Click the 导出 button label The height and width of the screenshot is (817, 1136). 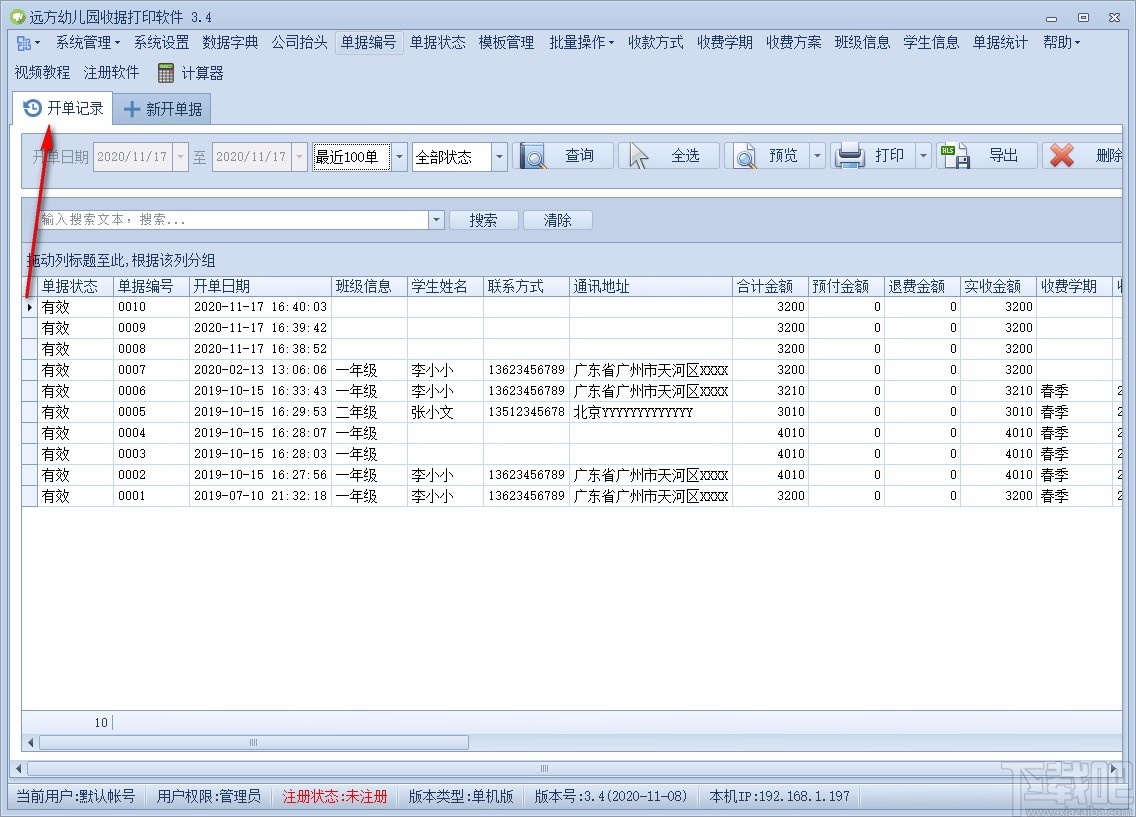[x=1003, y=156]
